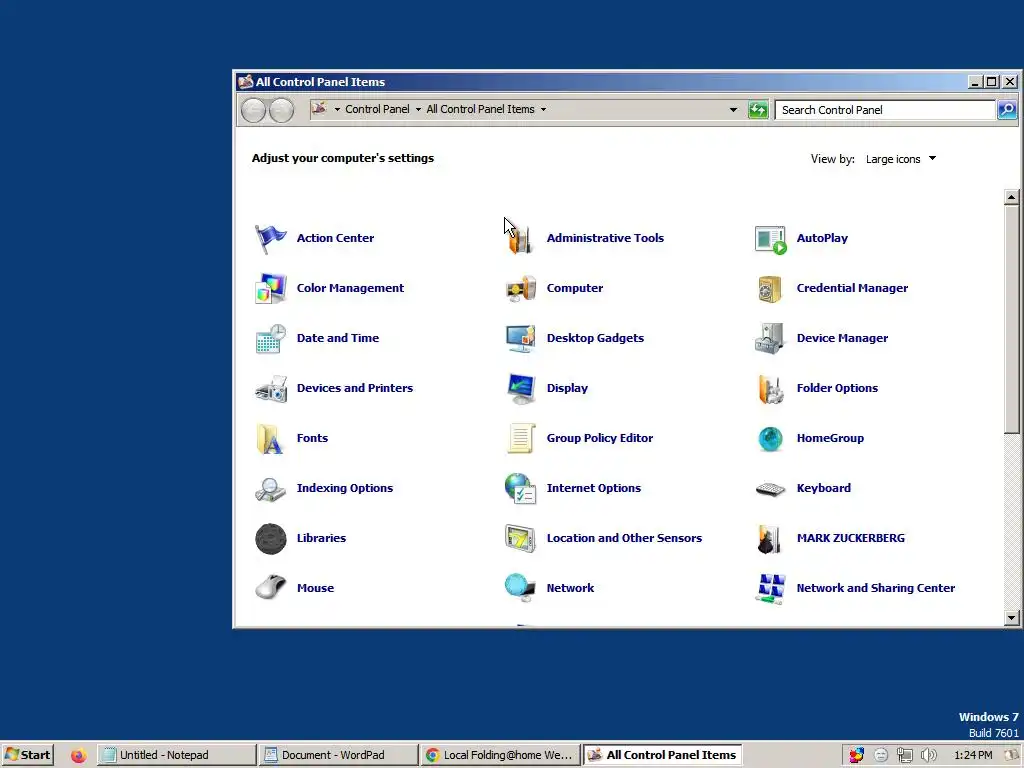
Task: Open the Color Management icon
Action: (x=270, y=288)
